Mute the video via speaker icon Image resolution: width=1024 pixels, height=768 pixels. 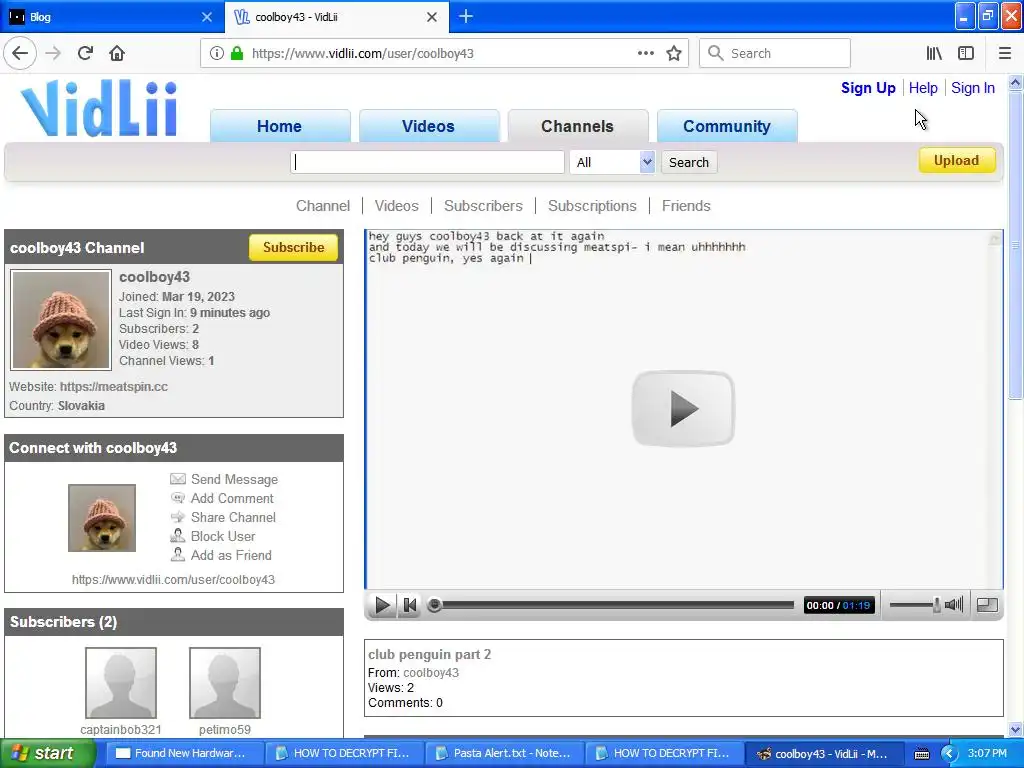(954, 605)
